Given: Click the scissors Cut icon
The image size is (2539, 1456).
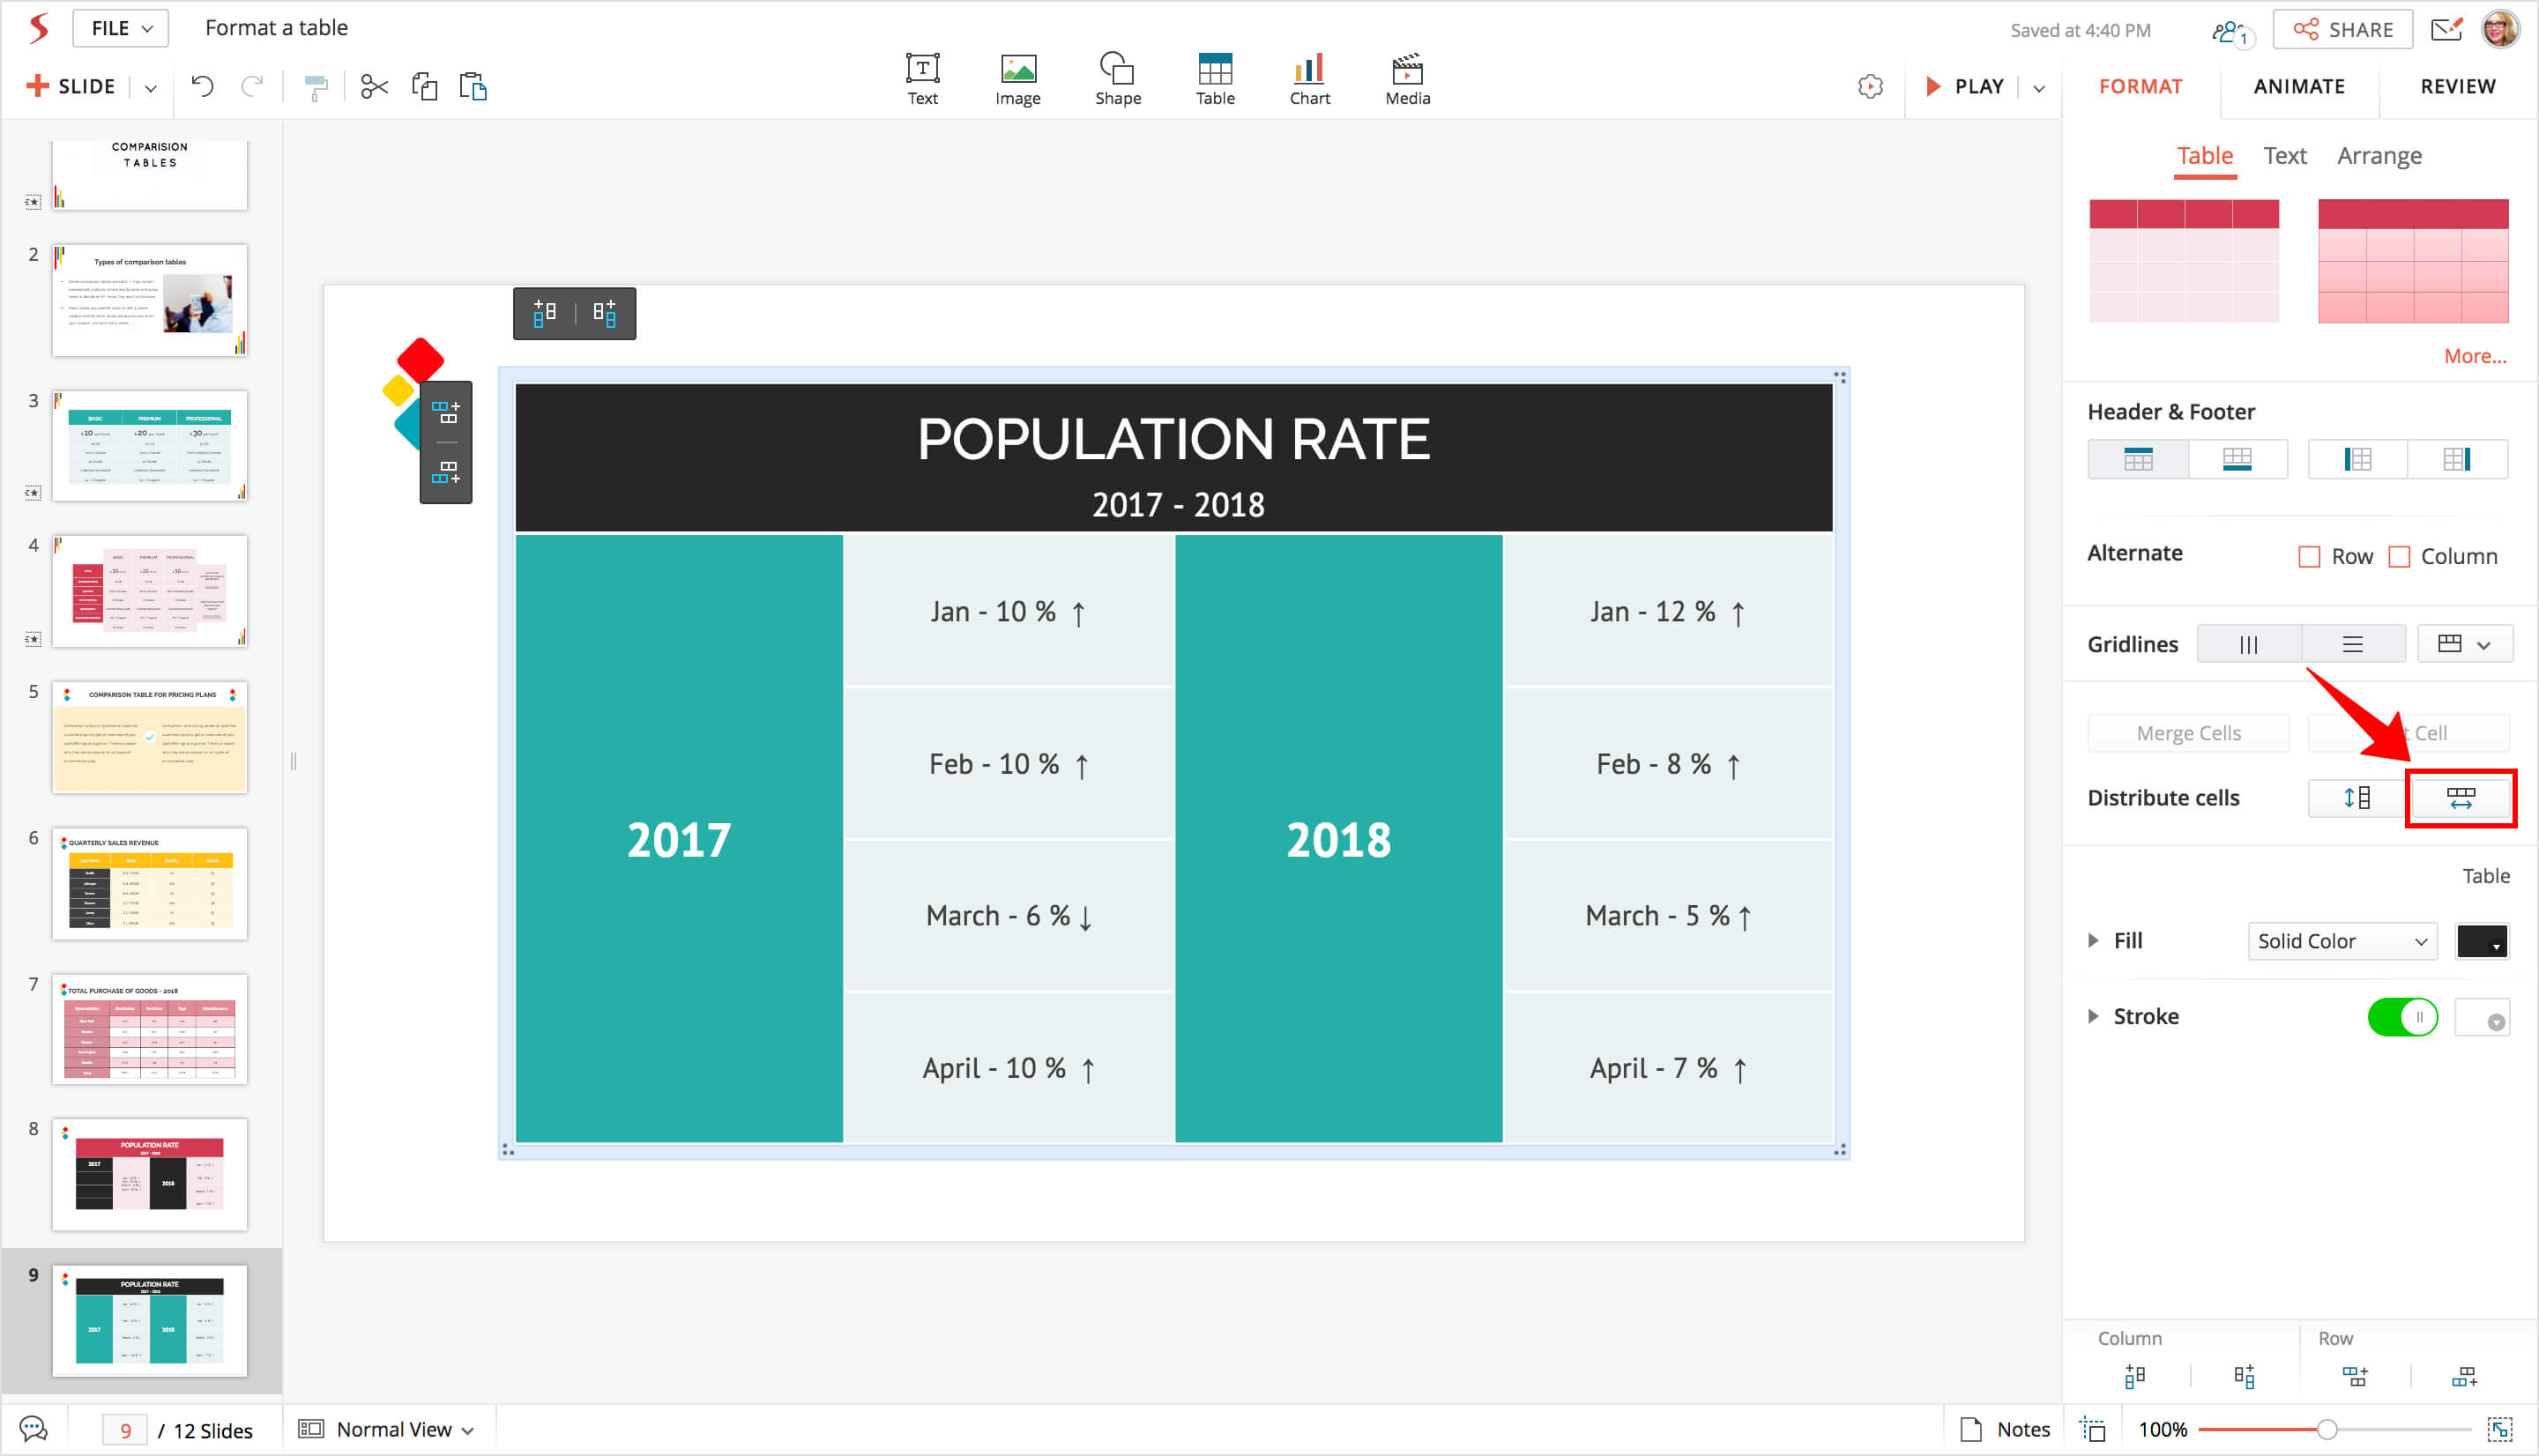Looking at the screenshot, I should click(x=374, y=87).
